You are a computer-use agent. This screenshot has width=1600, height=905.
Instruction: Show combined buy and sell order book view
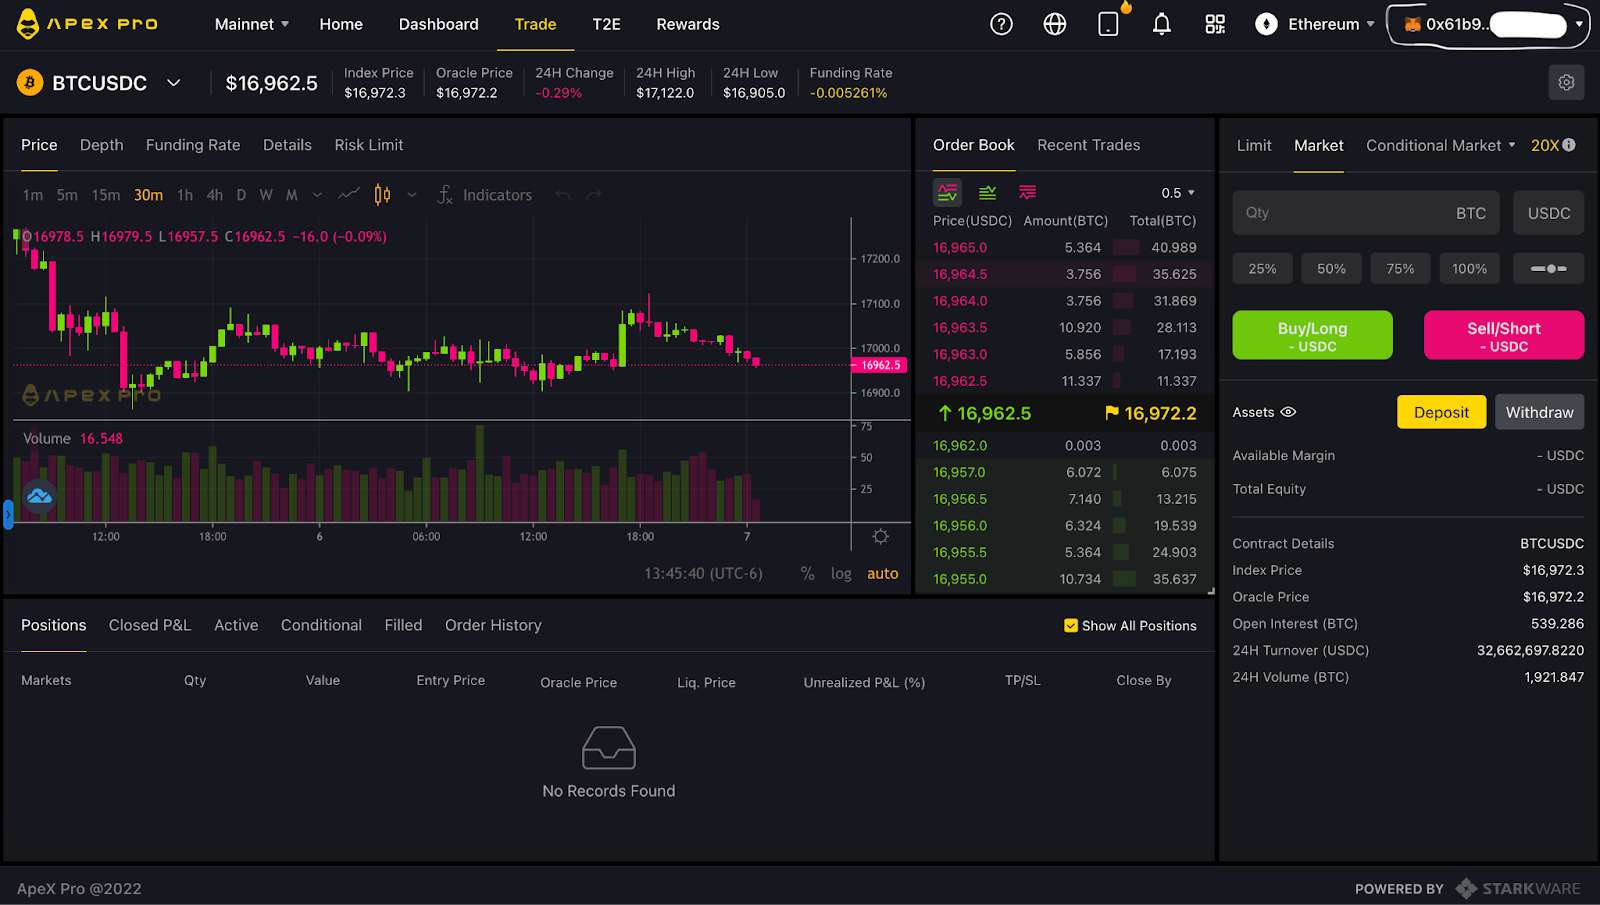click(947, 192)
